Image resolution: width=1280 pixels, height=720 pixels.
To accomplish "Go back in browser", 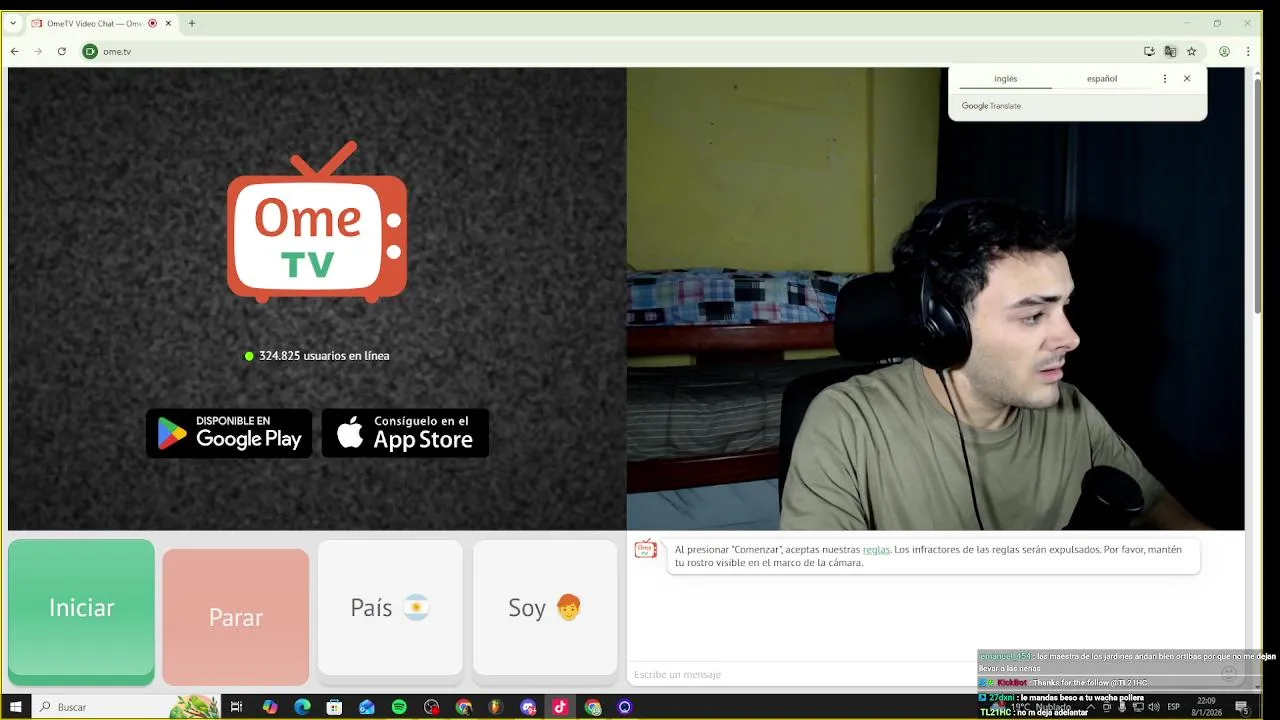I will [14, 51].
